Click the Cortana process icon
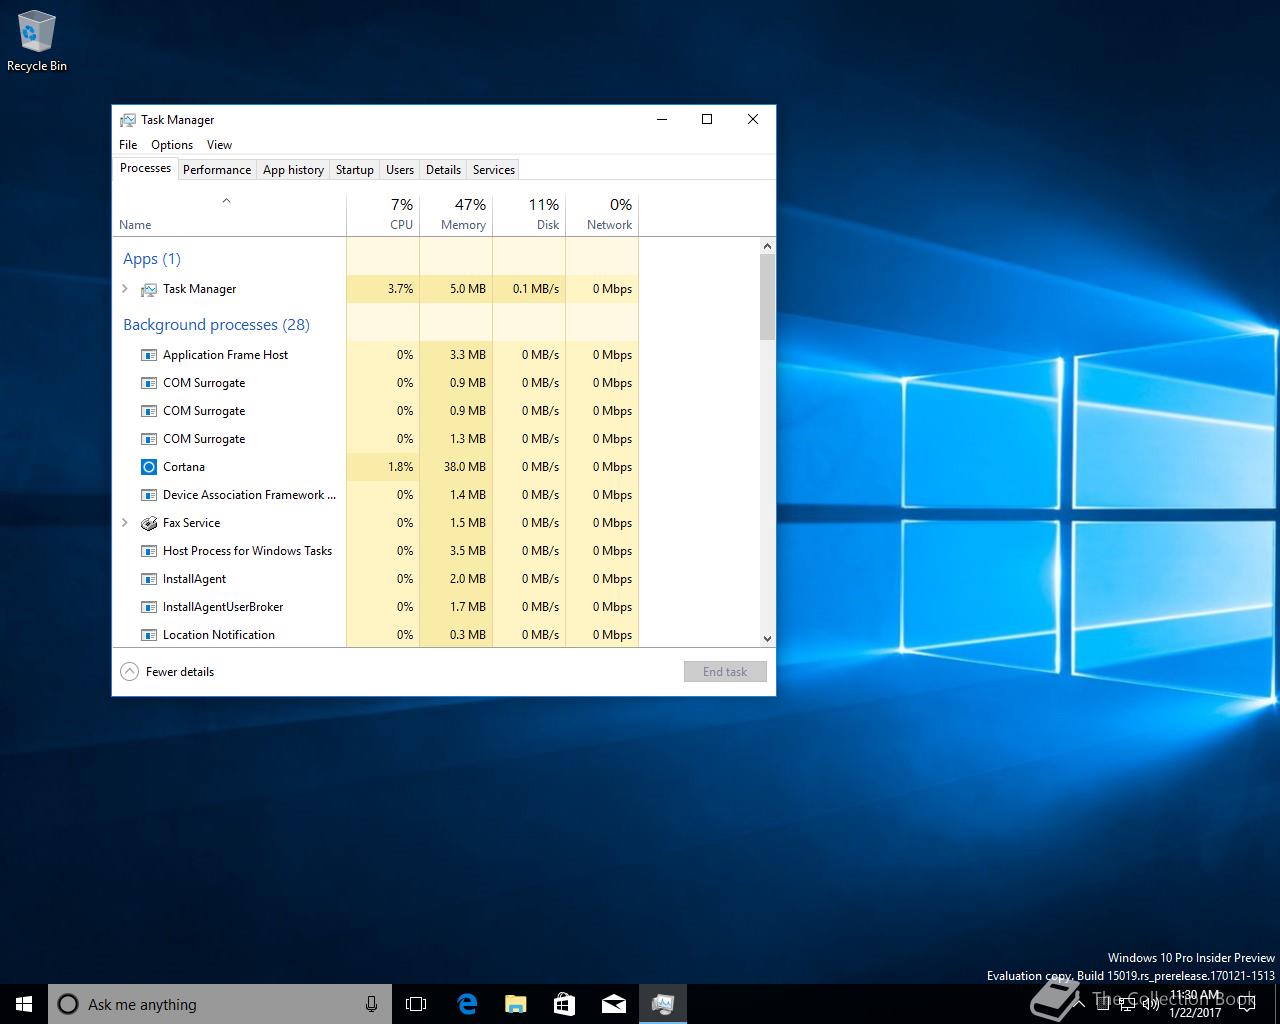 click(x=149, y=467)
